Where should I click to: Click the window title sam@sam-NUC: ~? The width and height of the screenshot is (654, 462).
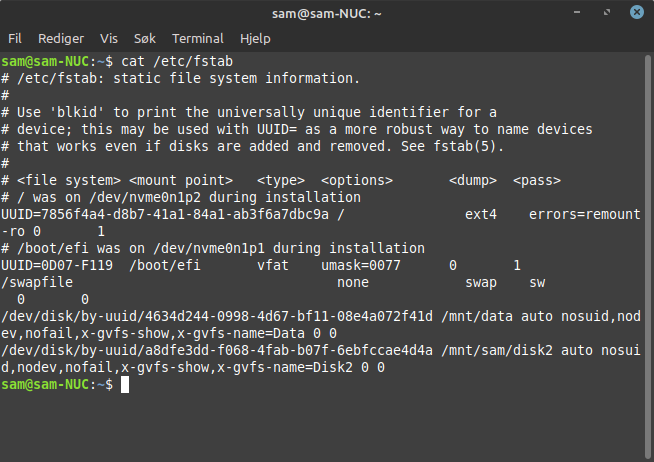[327, 14]
